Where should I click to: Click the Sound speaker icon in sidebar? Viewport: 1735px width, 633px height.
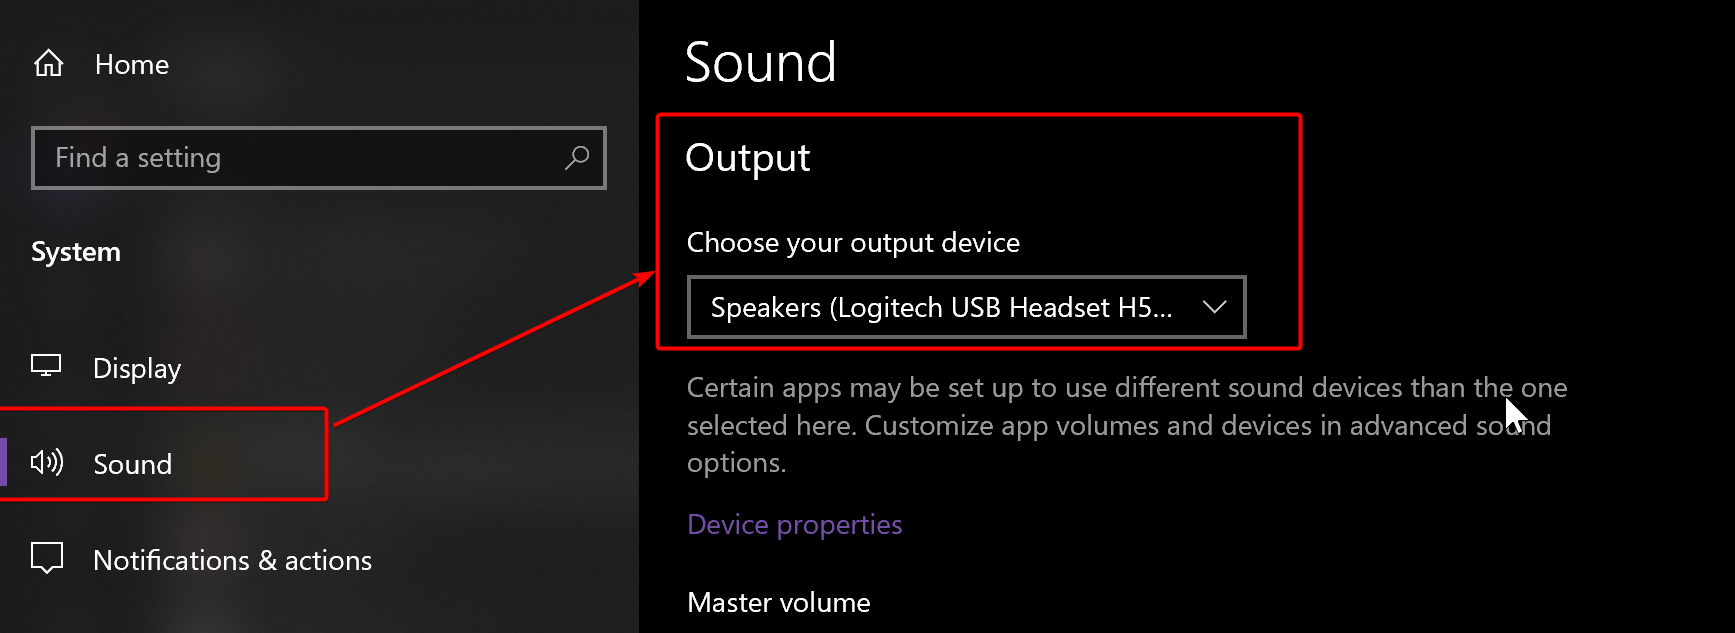[47, 462]
